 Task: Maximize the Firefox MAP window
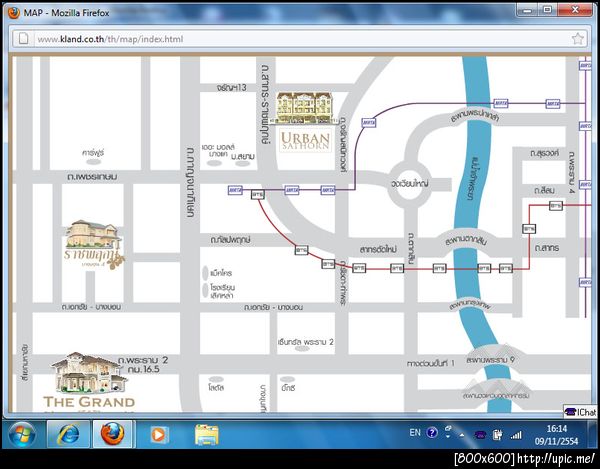(x=548, y=11)
